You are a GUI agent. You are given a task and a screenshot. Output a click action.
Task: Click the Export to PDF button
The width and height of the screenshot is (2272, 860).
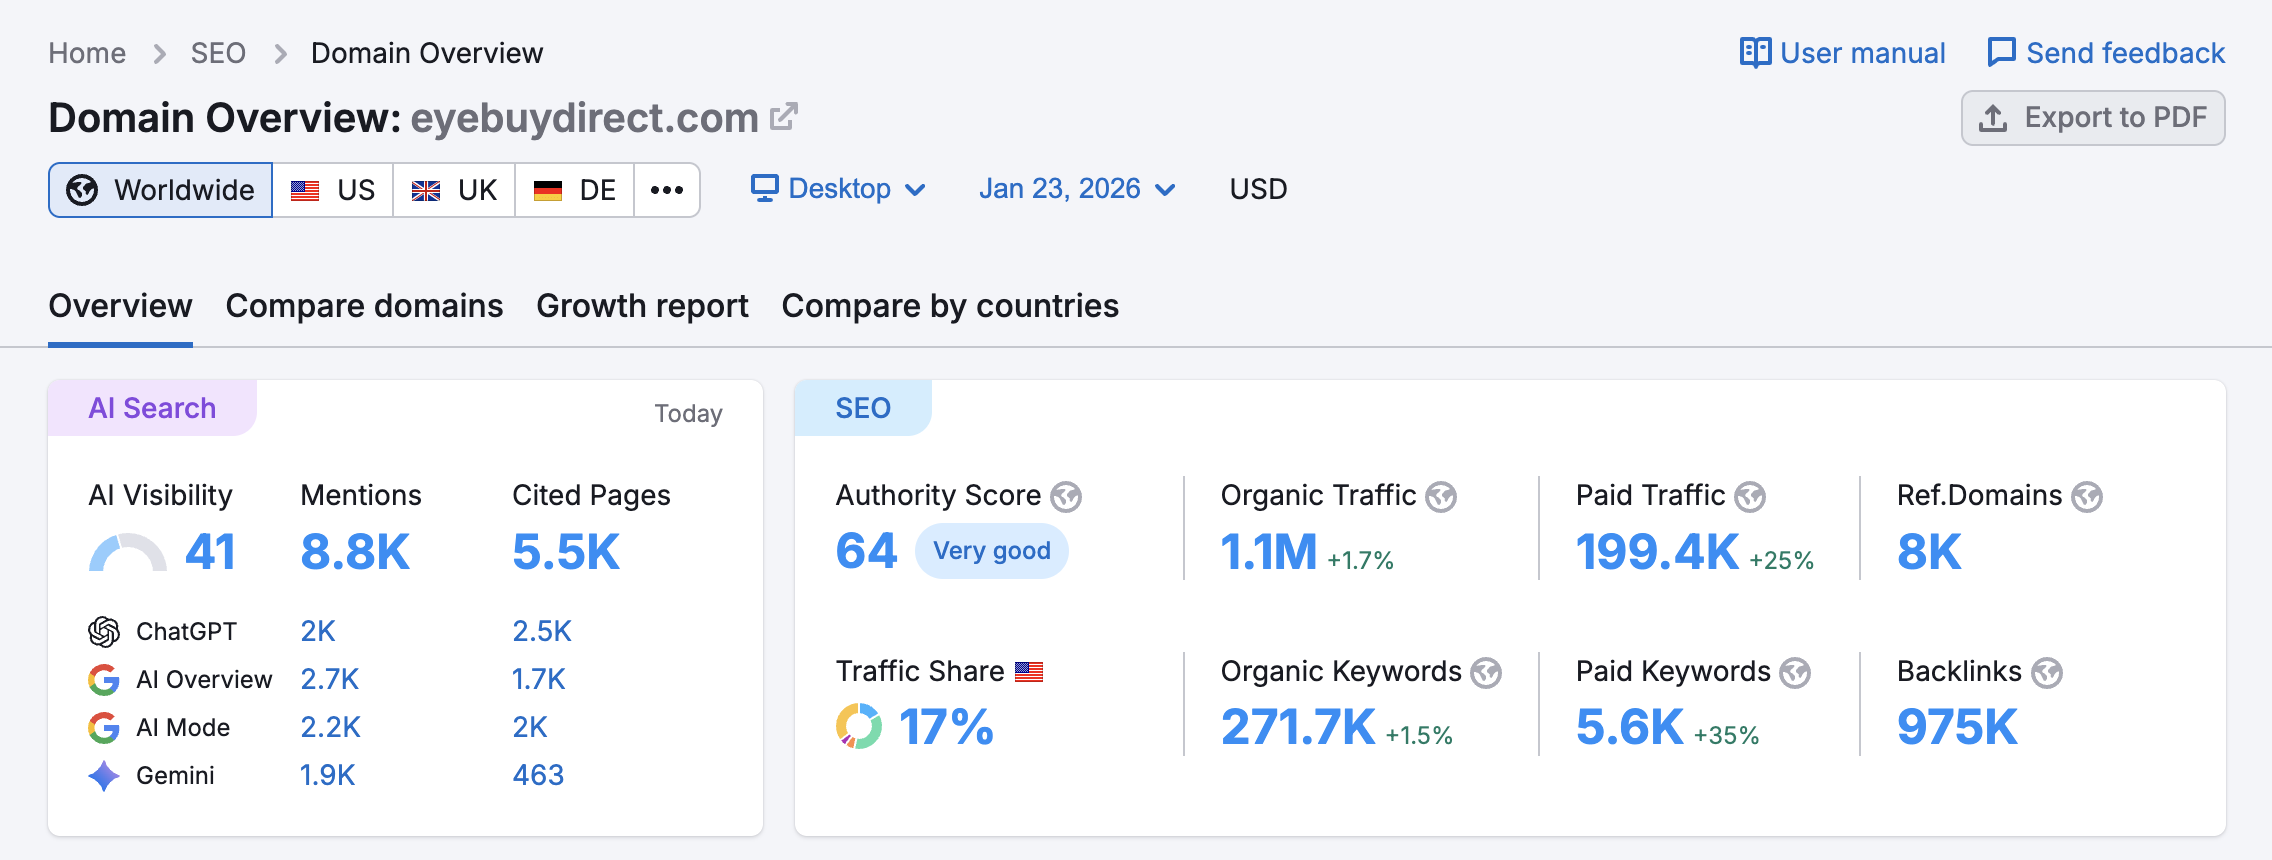point(2093,118)
